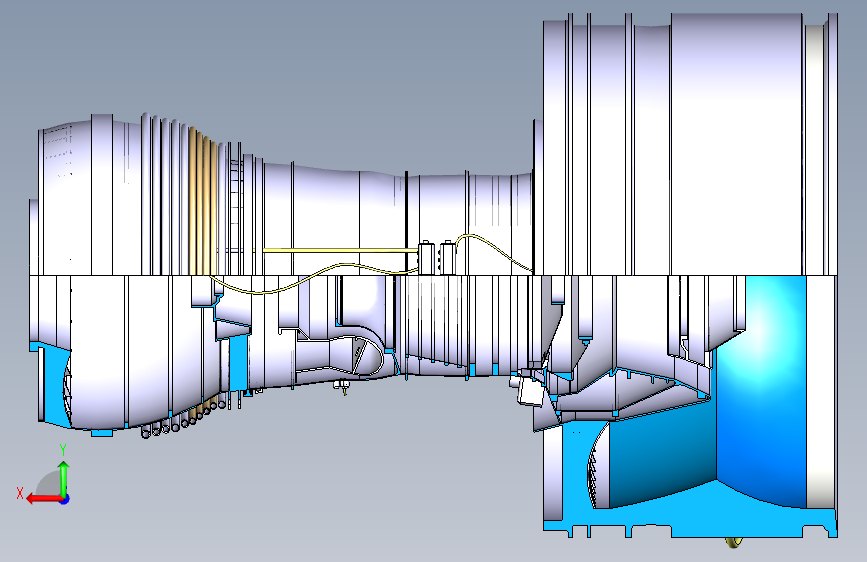Screen dimensions: 867x562
Task: Select the left box unit of the mounted pair
Action: [x=426, y=258]
